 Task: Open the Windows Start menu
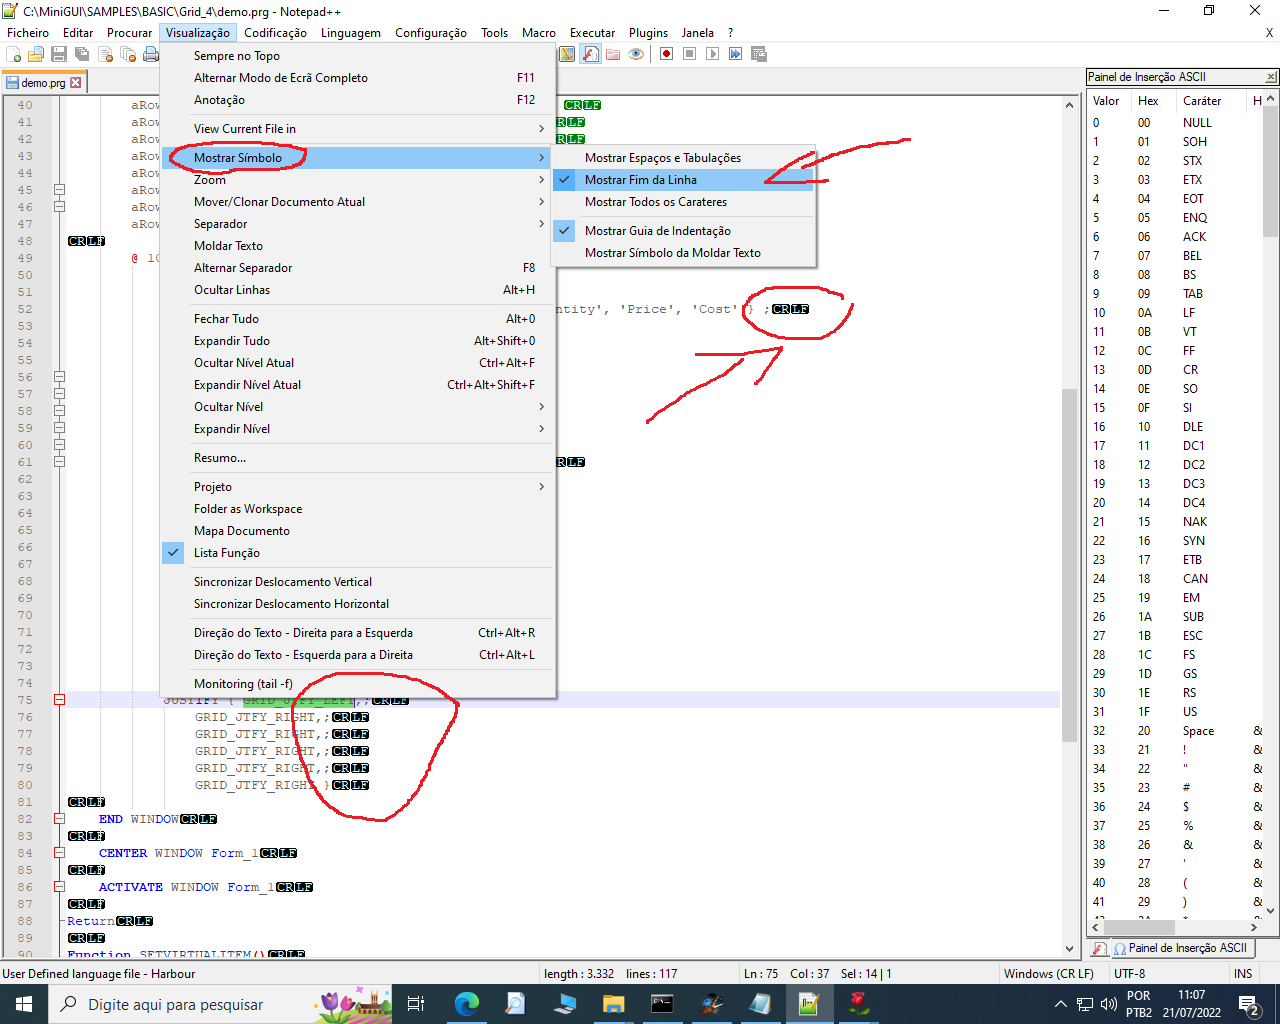(x=24, y=1004)
